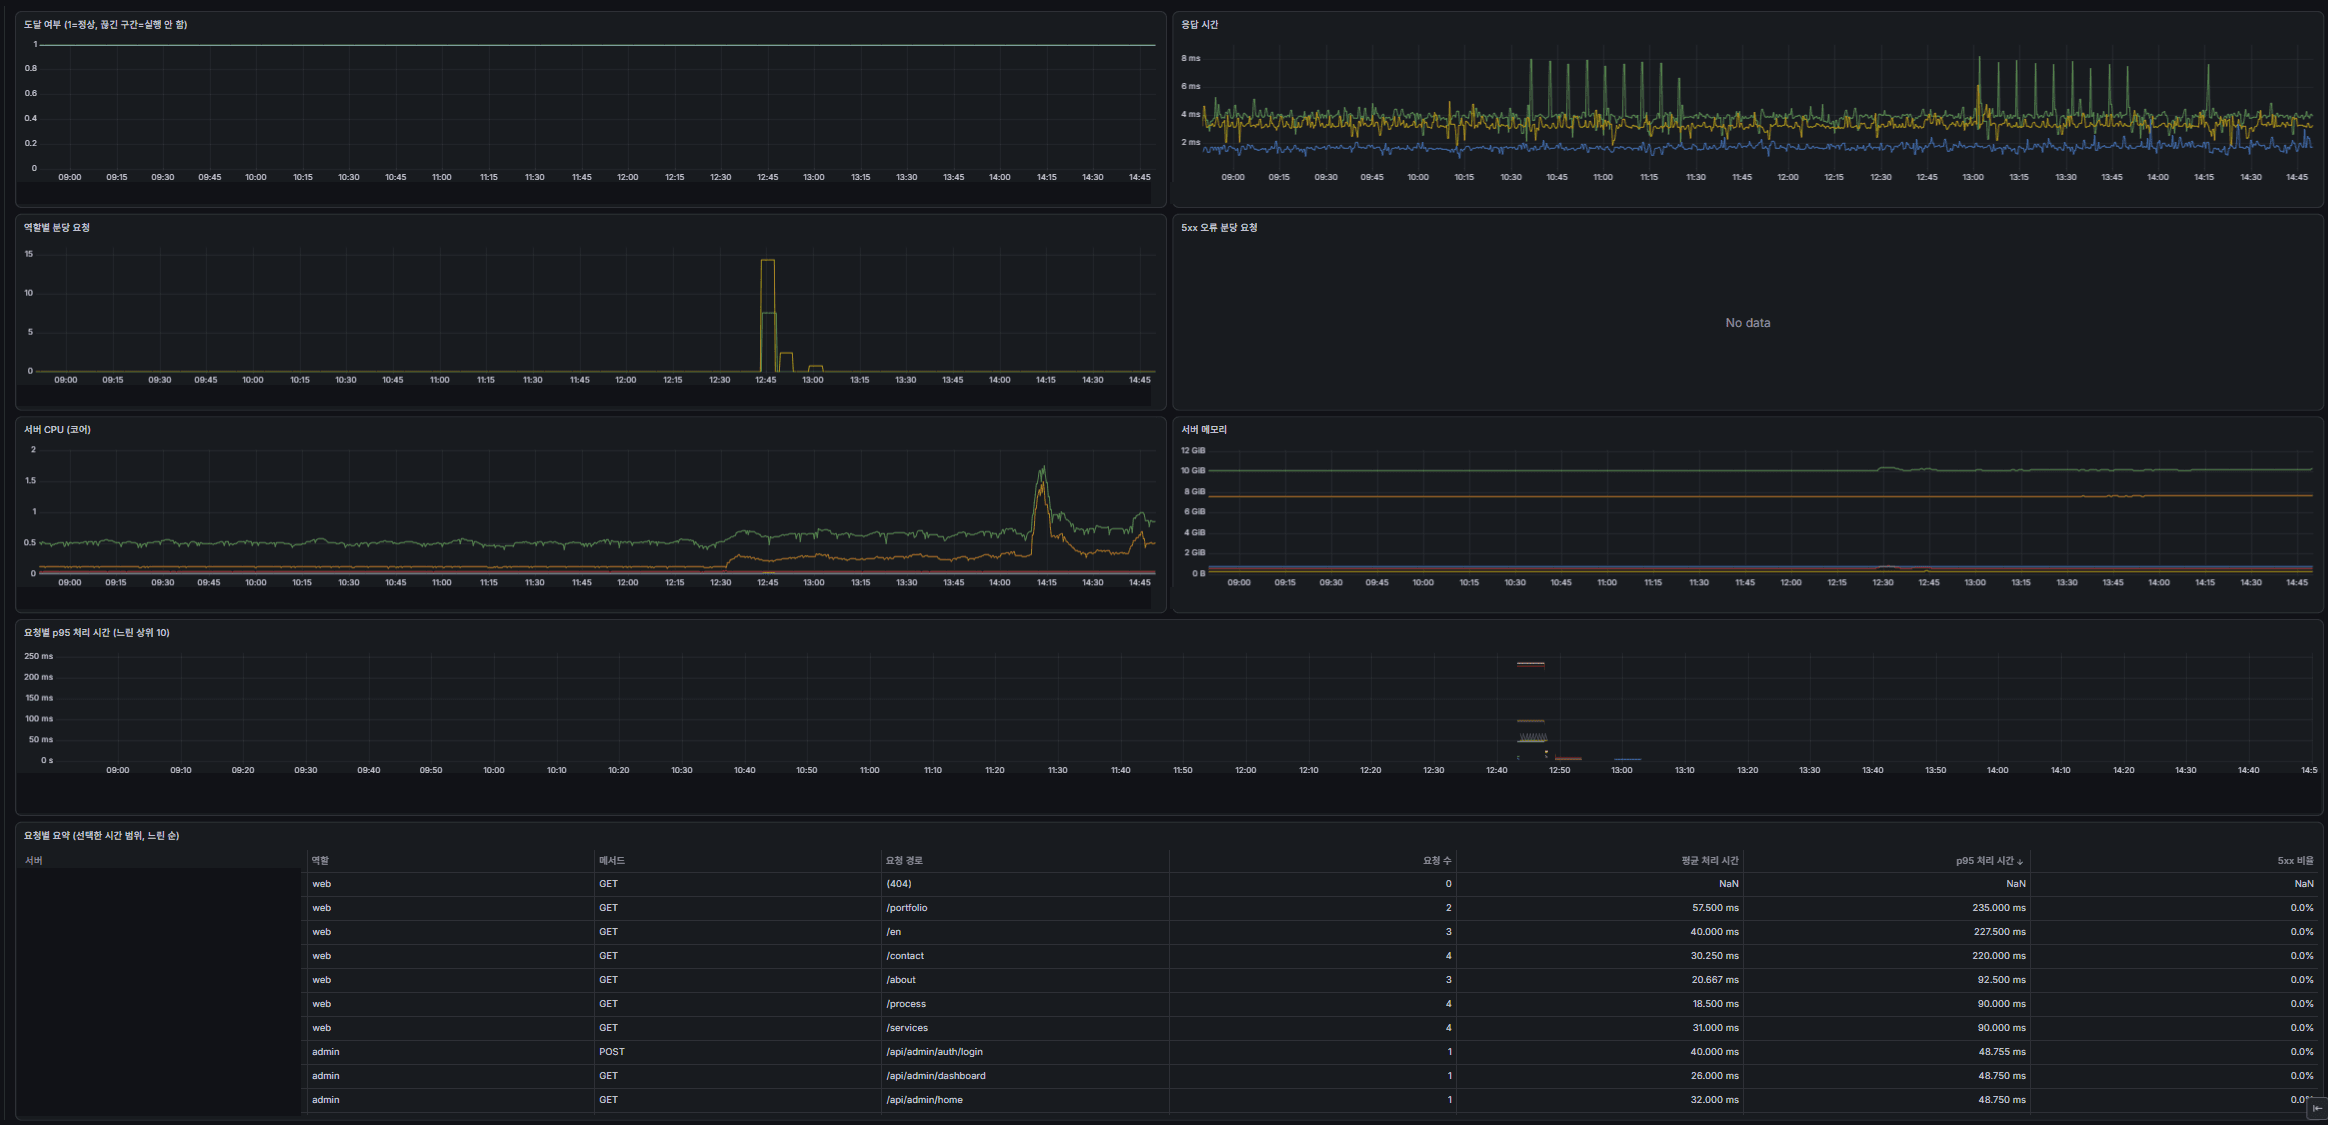2328x1125 pixels.
Task: Sort table by the 평균 처리 시간 column header
Action: click(x=1709, y=860)
